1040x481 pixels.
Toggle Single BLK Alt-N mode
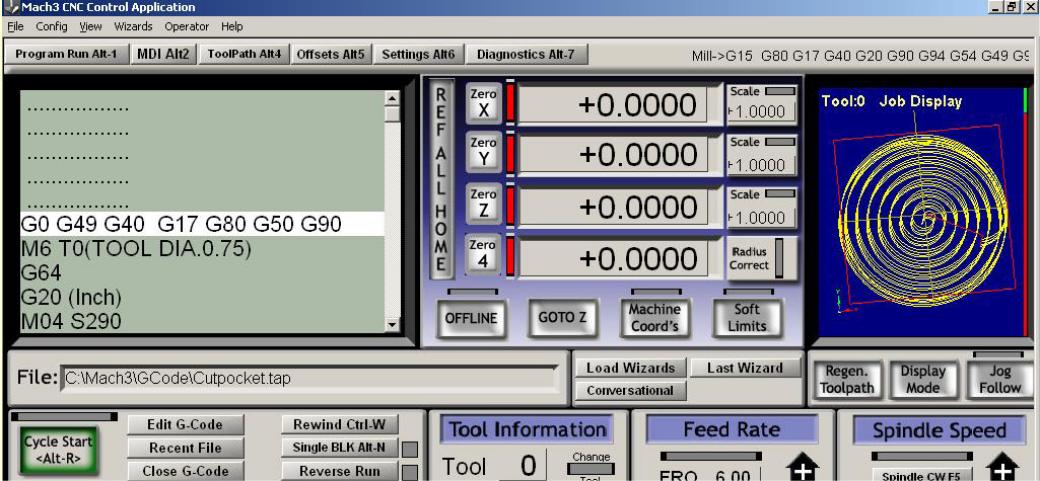tap(339, 448)
